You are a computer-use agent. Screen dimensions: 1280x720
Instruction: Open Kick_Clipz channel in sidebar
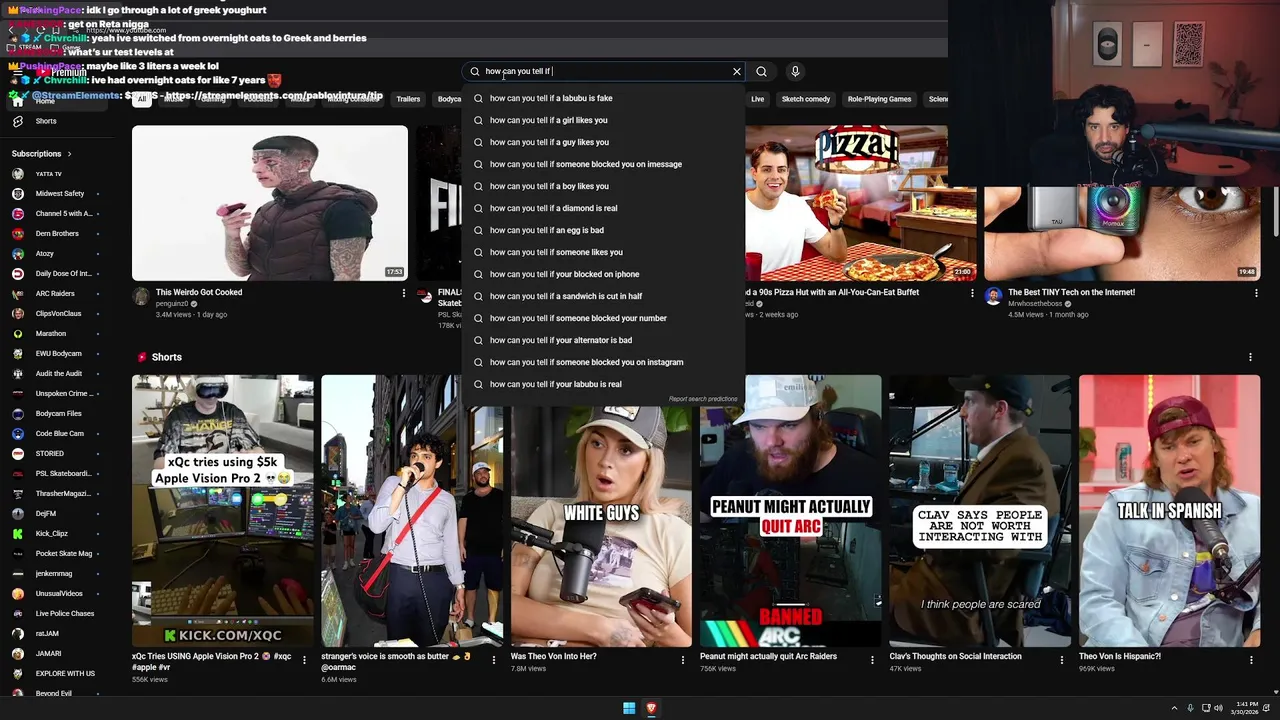pos(56,534)
